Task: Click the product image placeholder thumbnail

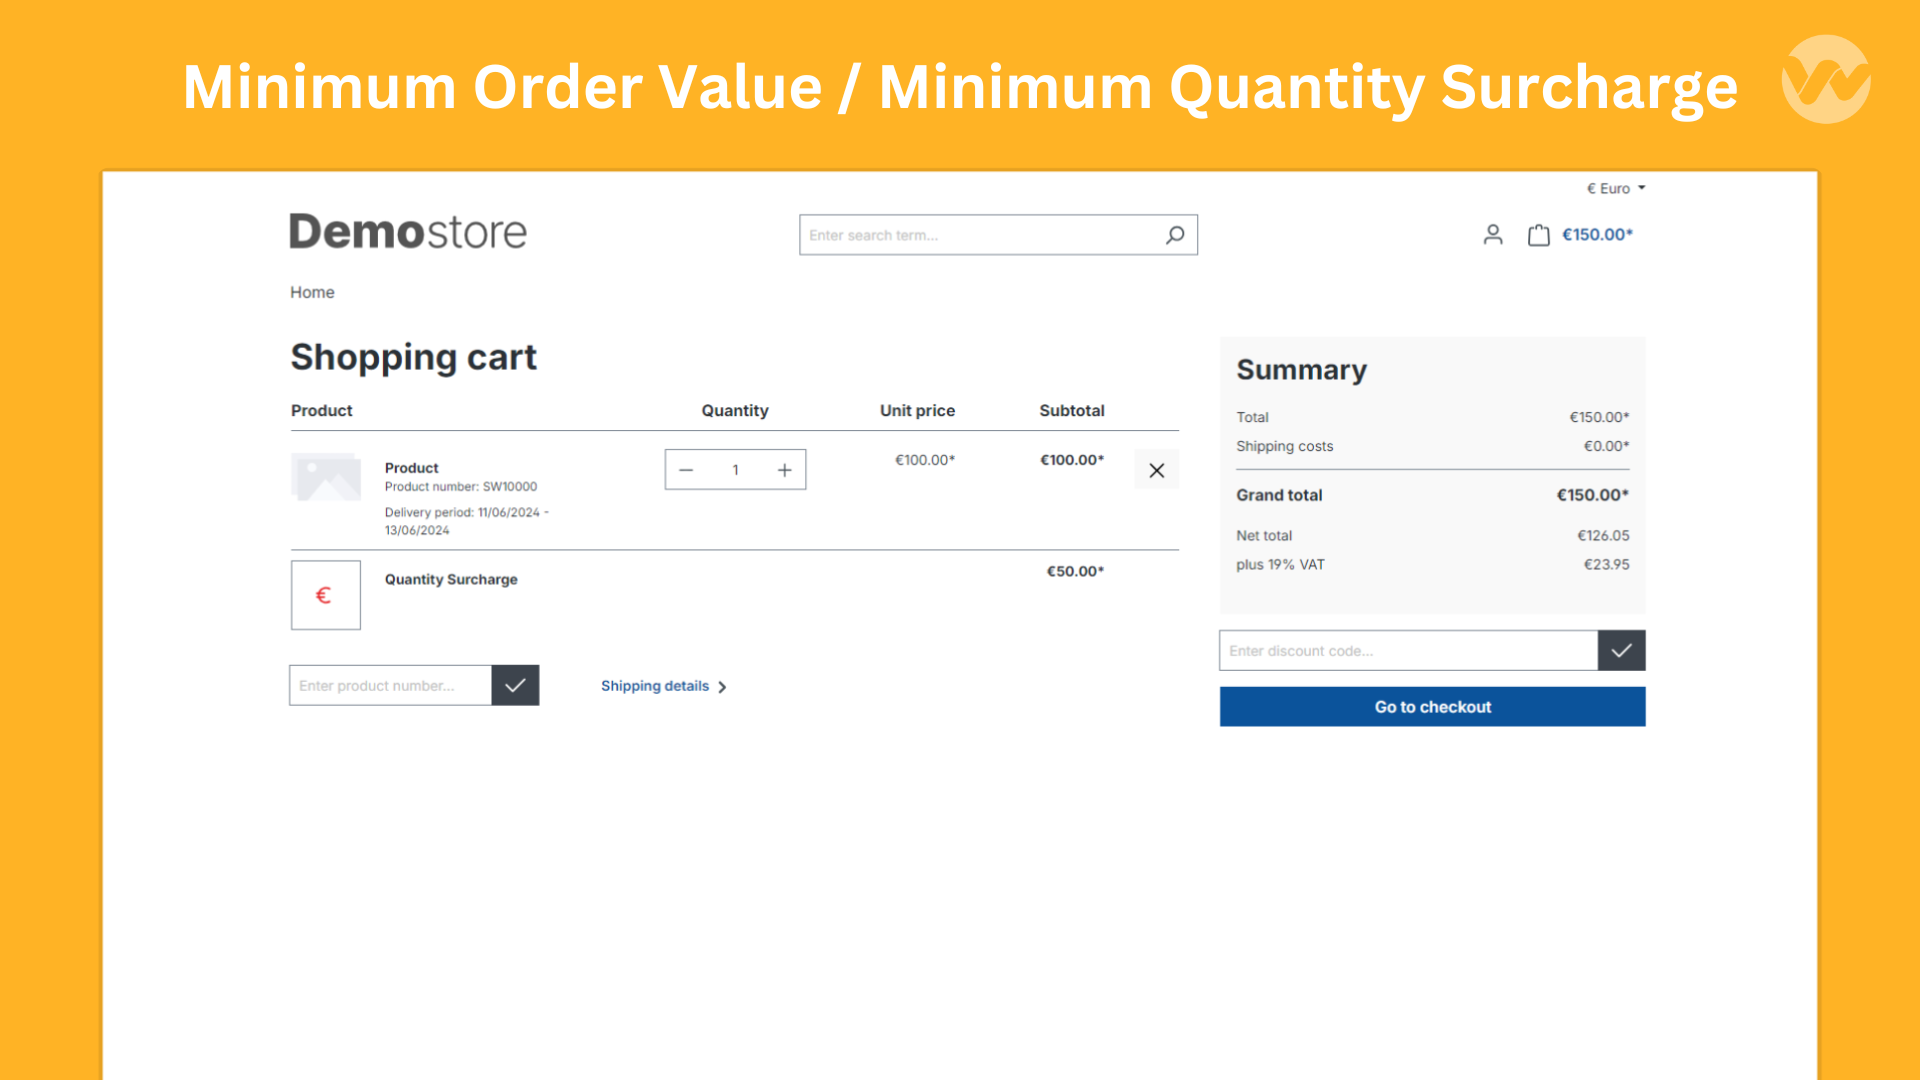Action: pyautogui.click(x=325, y=477)
